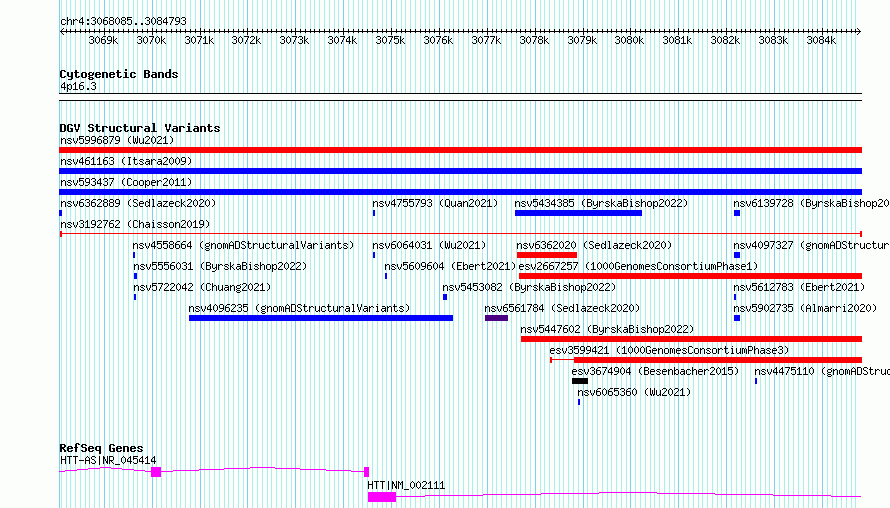Select the 4p16.3 band label

pyautogui.click(x=78, y=86)
